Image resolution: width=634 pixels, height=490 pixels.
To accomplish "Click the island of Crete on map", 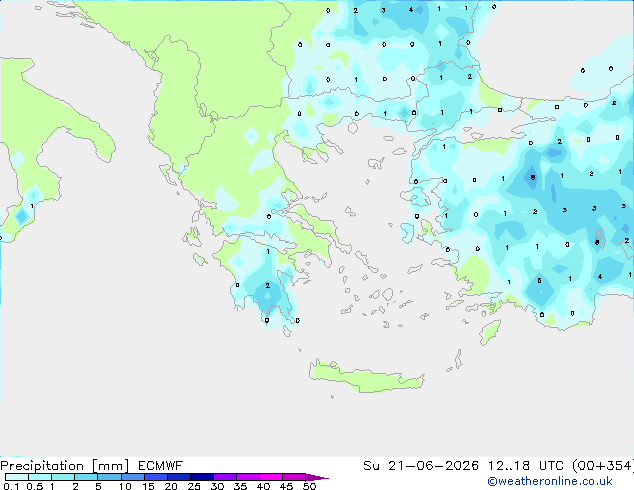I will pos(366,378).
